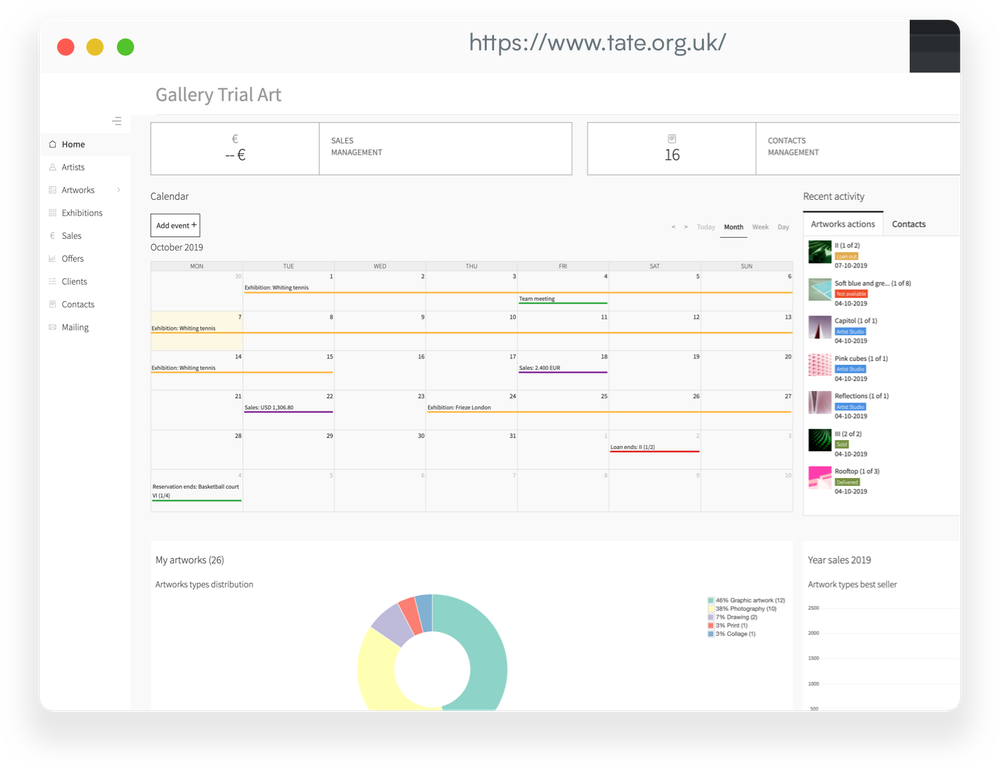Collapse the sidebar with the hamburger icon

point(117,121)
